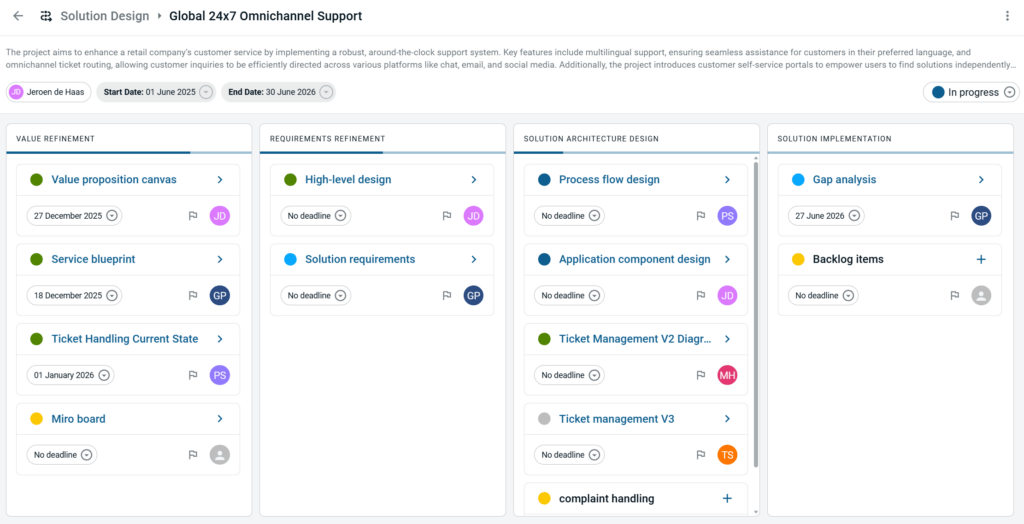Click the complaint handling card title
This screenshot has width=1024, height=524.
pyautogui.click(x=607, y=499)
